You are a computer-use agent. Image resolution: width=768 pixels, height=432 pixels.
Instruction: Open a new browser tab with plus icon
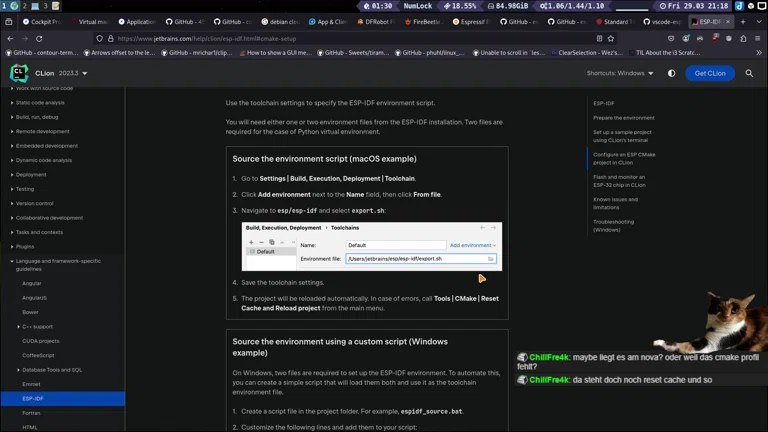coord(742,21)
